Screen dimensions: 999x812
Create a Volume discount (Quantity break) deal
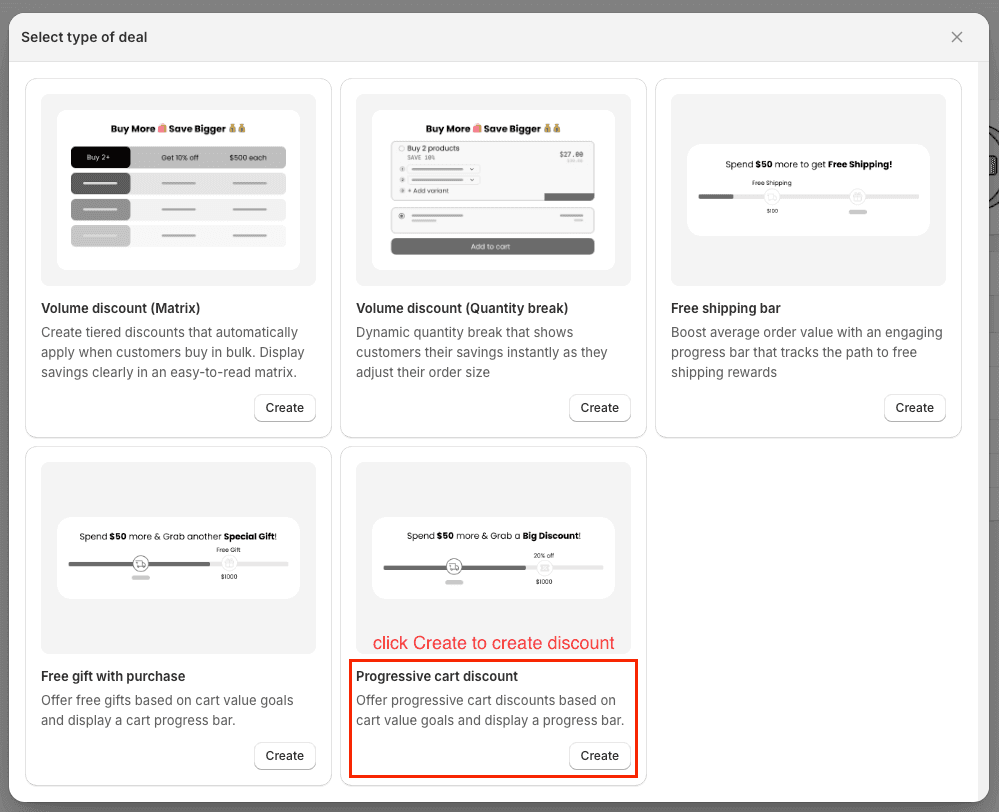pyautogui.click(x=599, y=408)
